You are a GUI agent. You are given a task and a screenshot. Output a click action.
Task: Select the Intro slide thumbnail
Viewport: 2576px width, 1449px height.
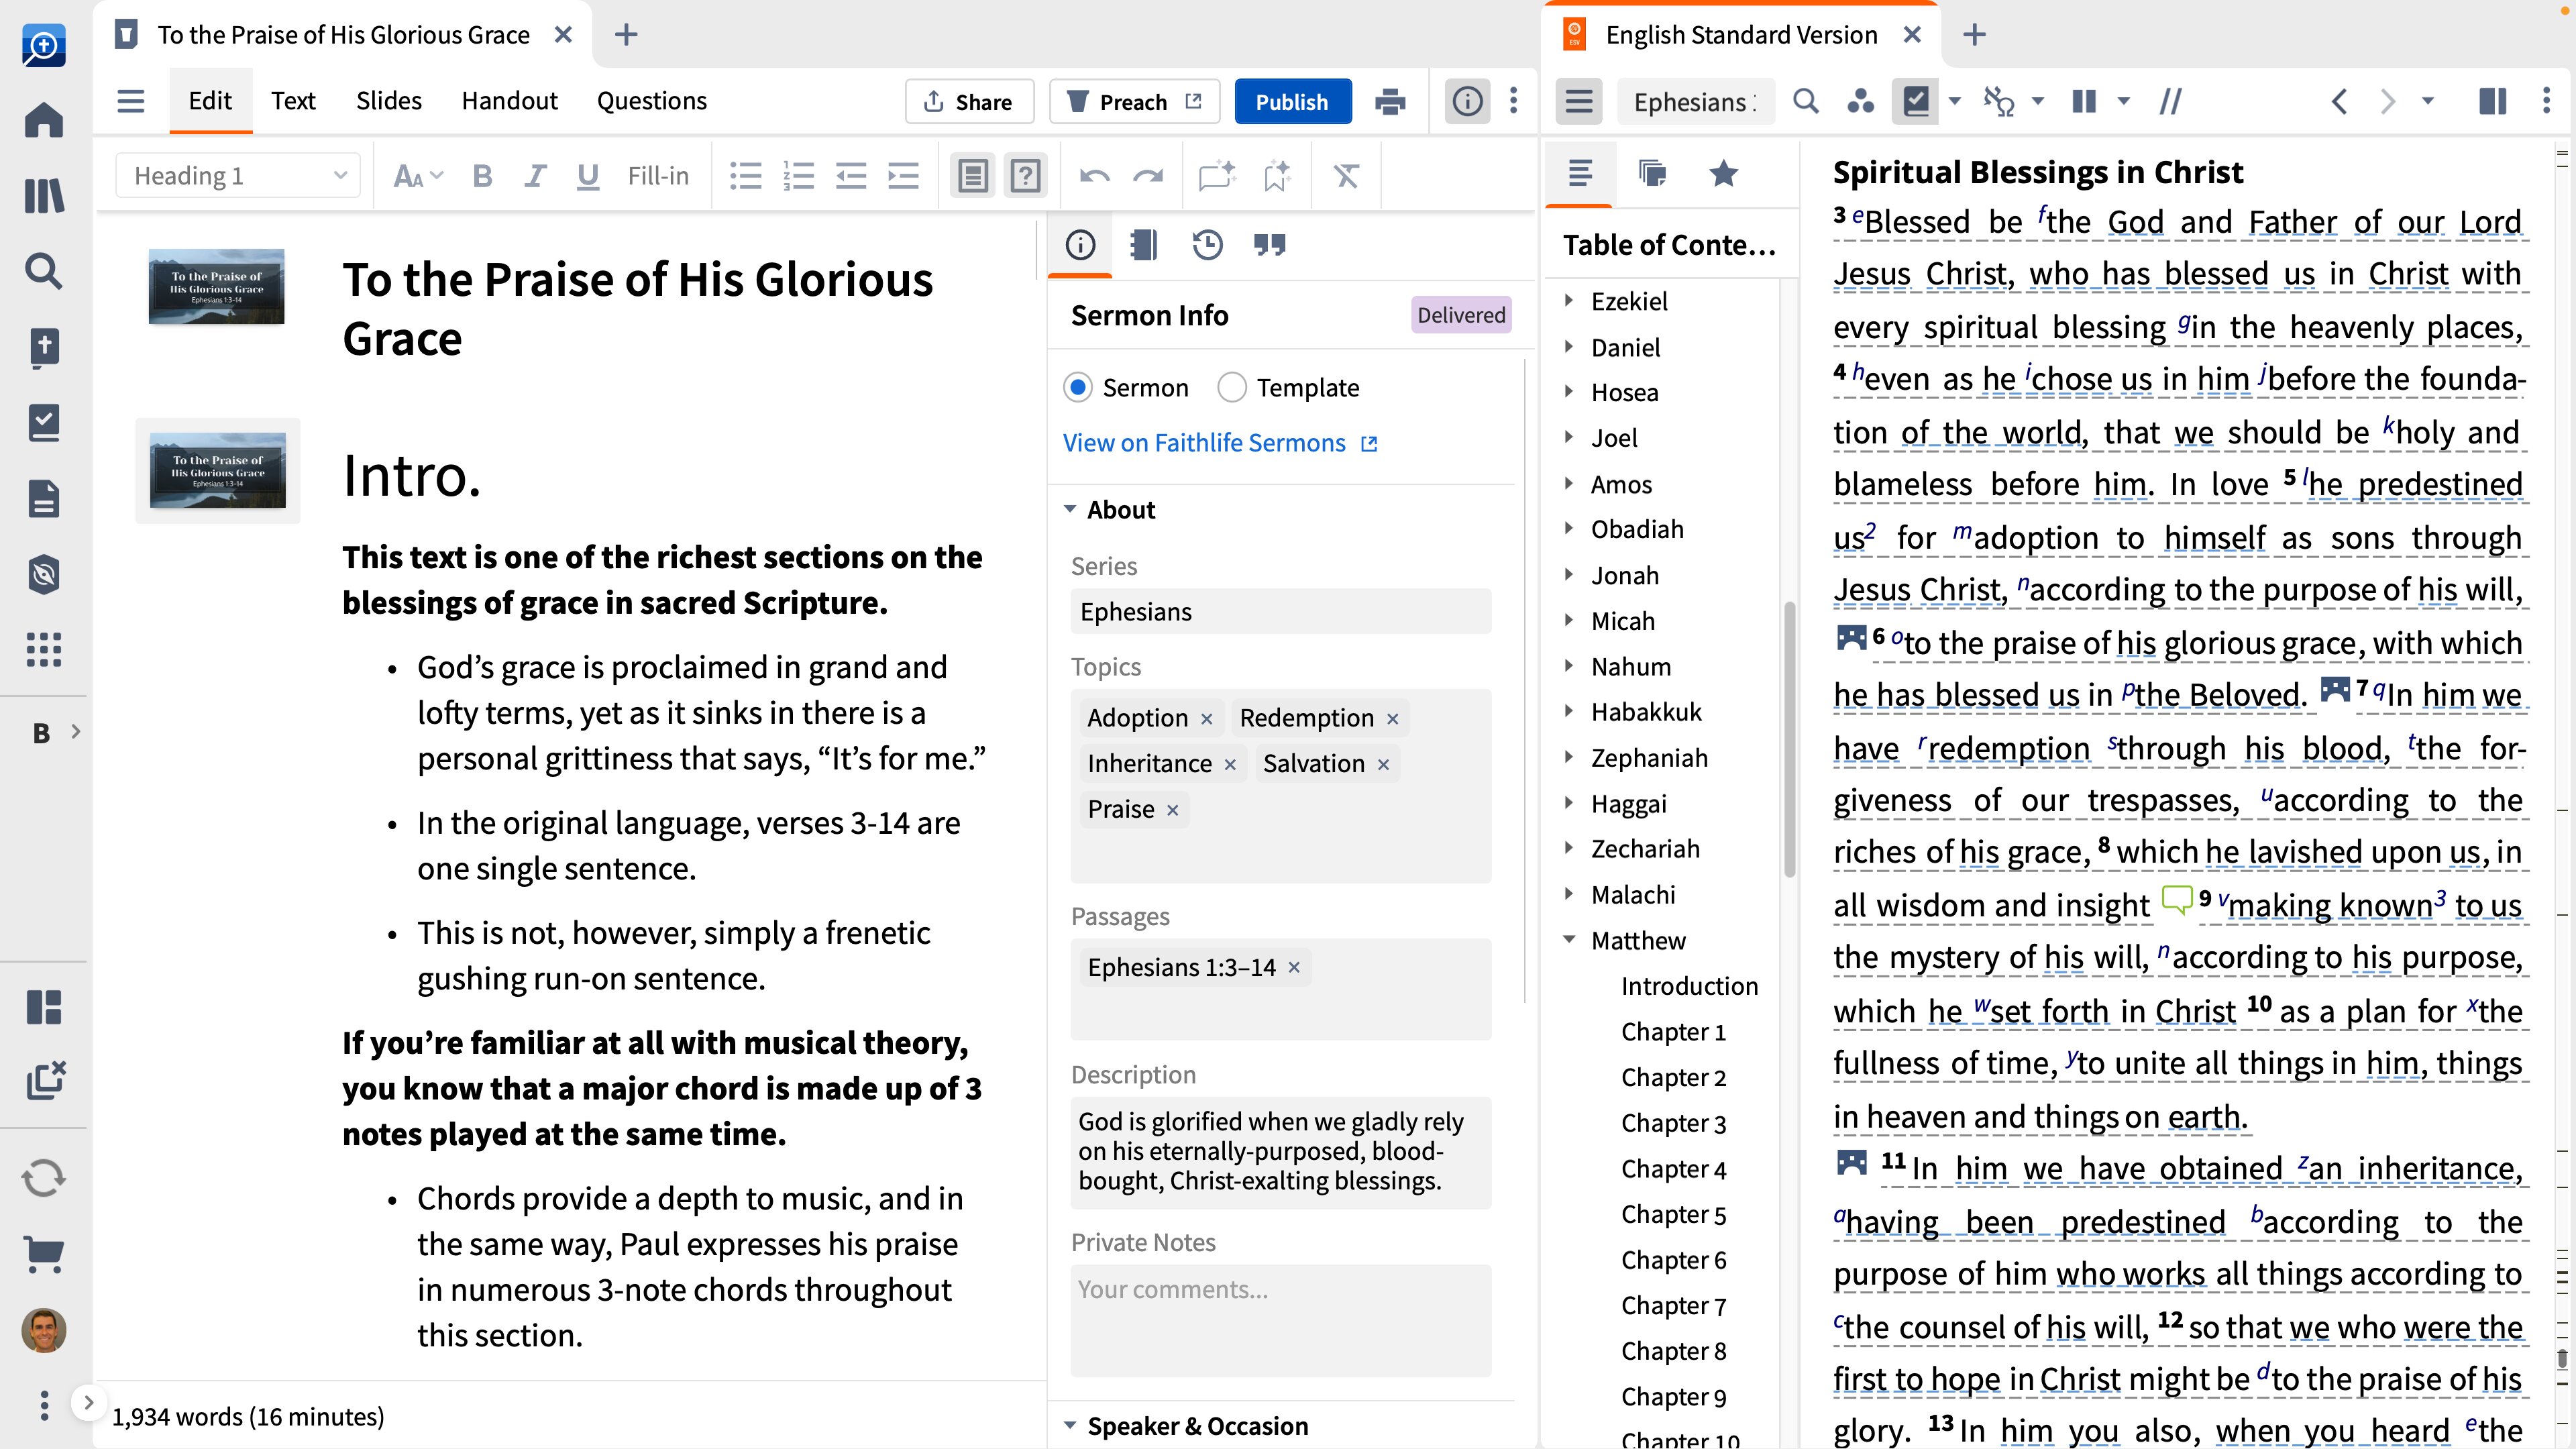point(218,470)
